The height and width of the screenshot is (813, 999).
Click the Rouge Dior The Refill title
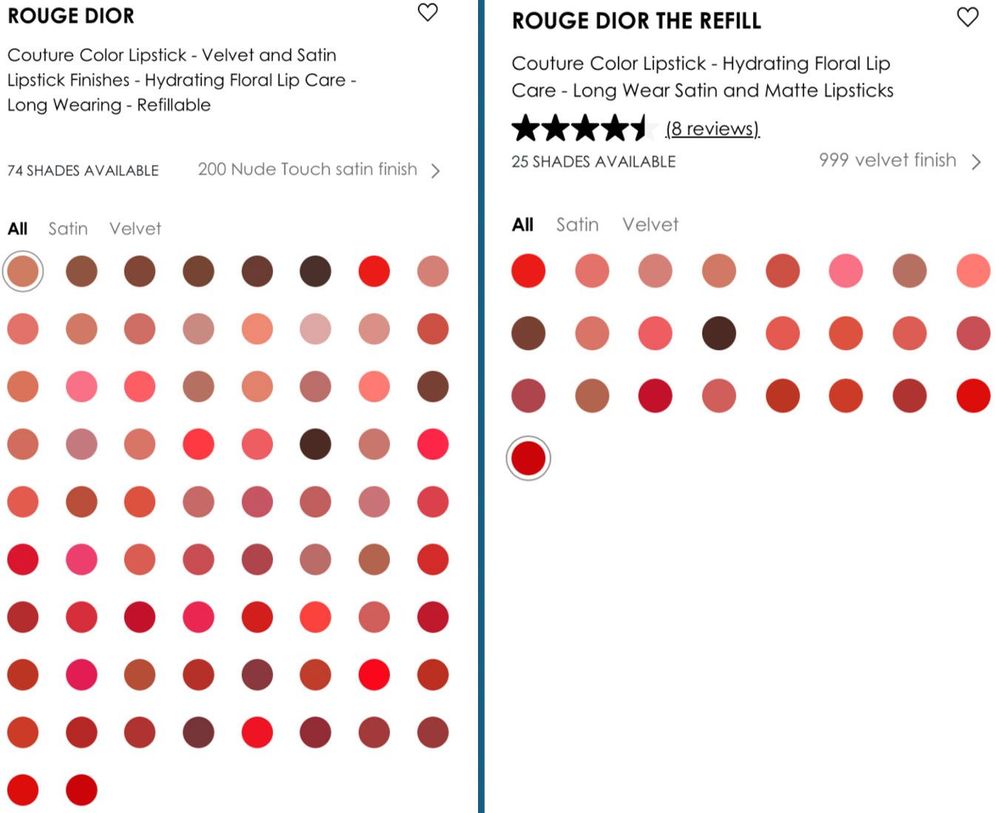point(636,21)
